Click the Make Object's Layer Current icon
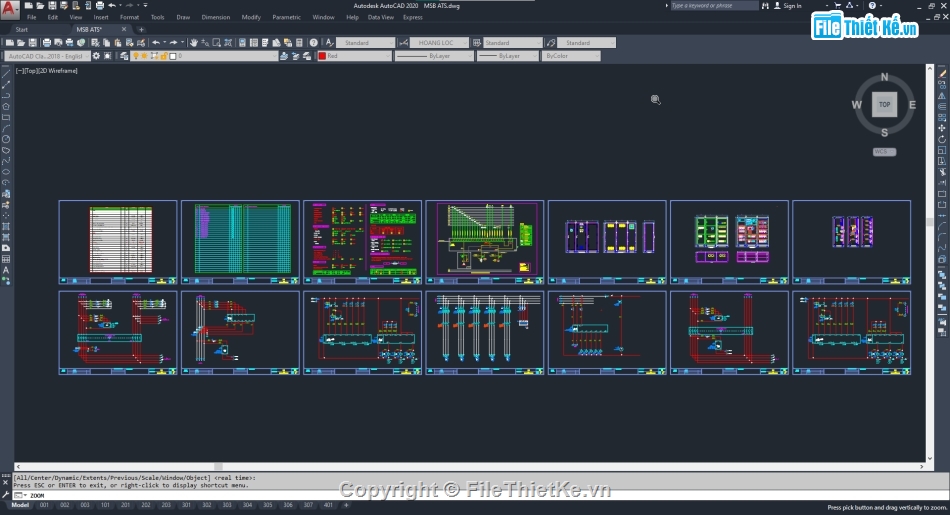Screen dimensions: 950x515 (284, 56)
